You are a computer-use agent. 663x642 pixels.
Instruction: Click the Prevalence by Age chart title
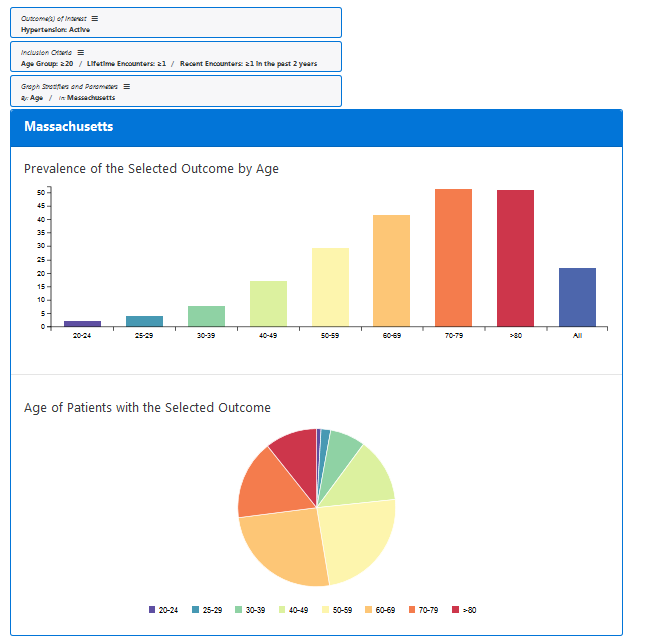tap(151, 169)
